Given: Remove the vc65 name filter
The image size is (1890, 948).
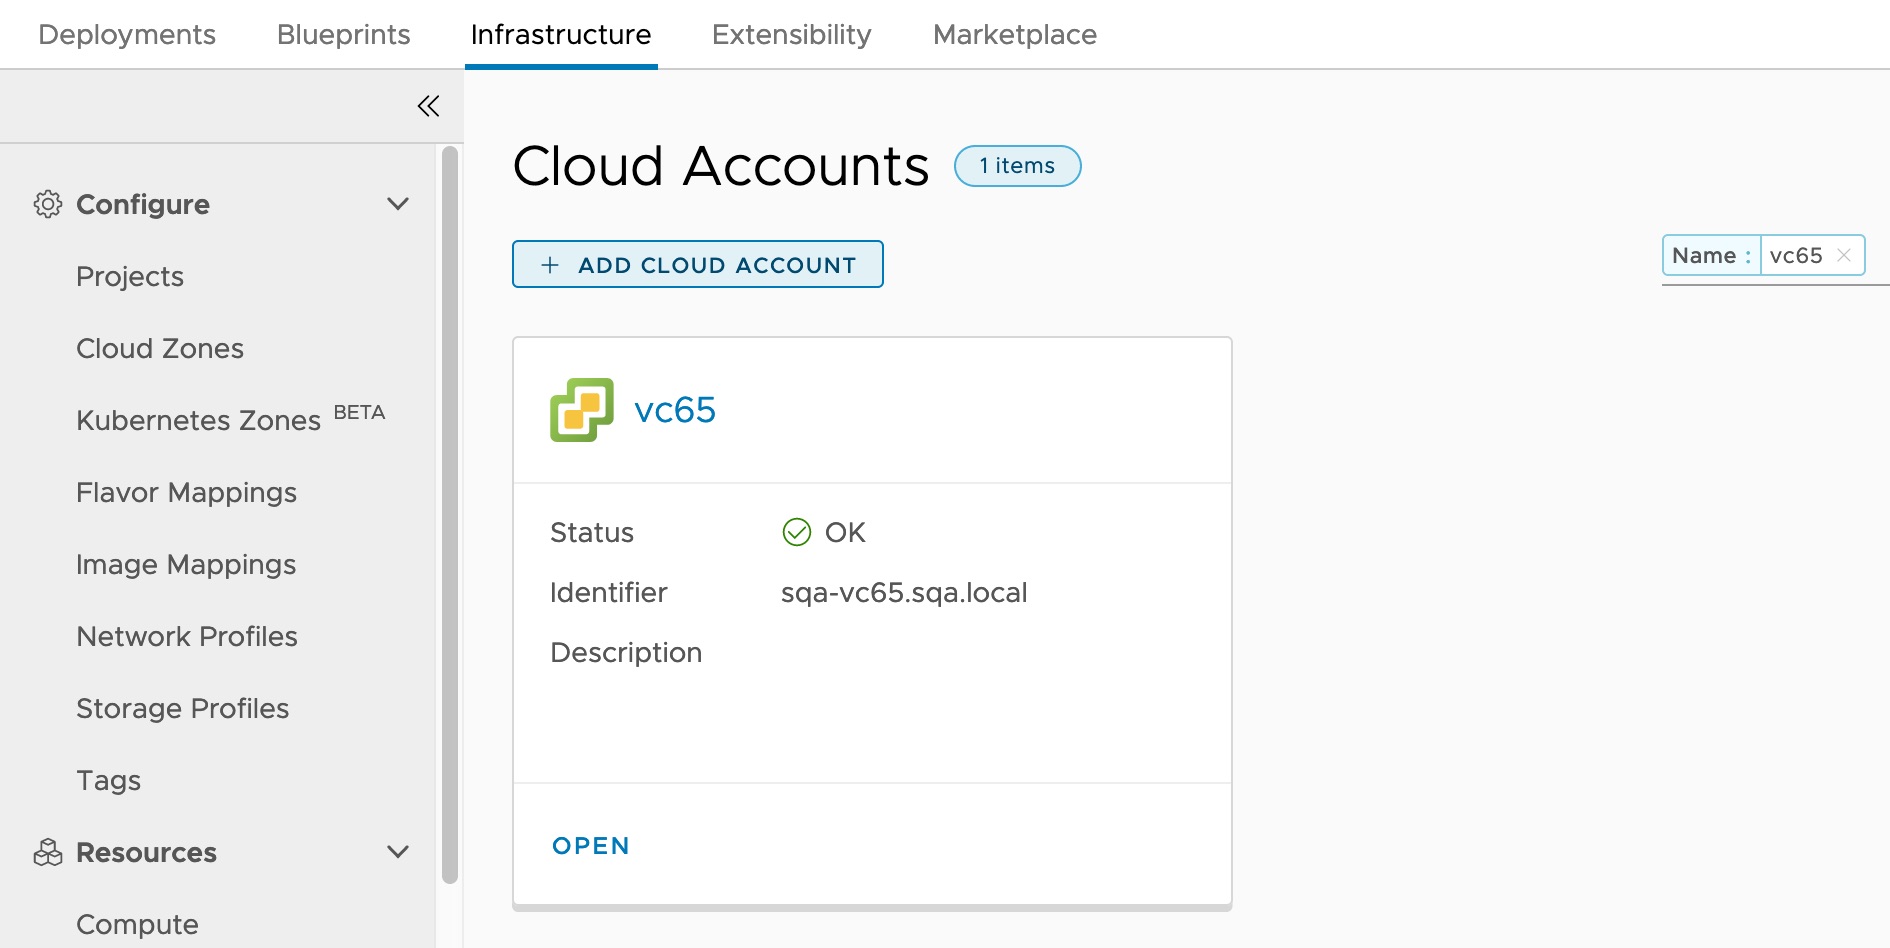Looking at the screenshot, I should pos(1846,255).
